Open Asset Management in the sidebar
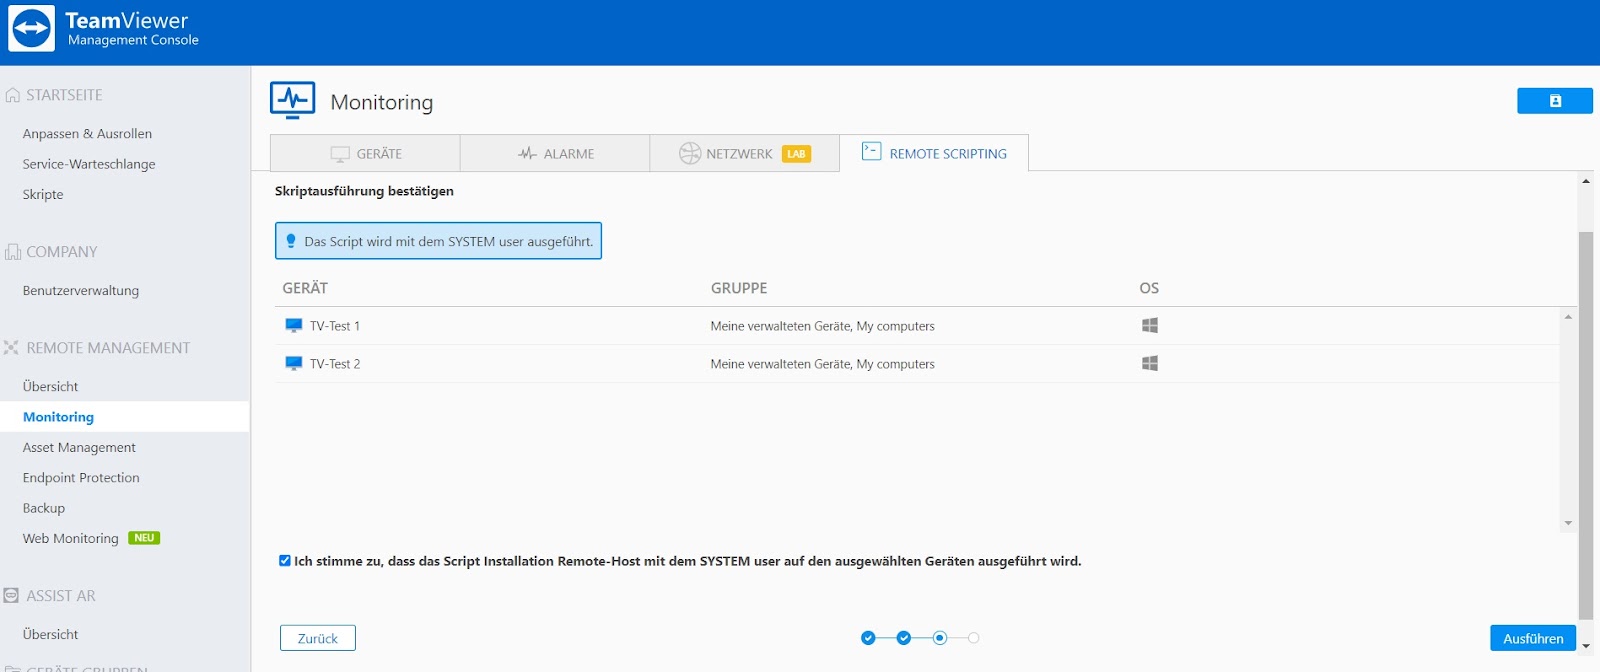The width and height of the screenshot is (1600, 672). 79,448
